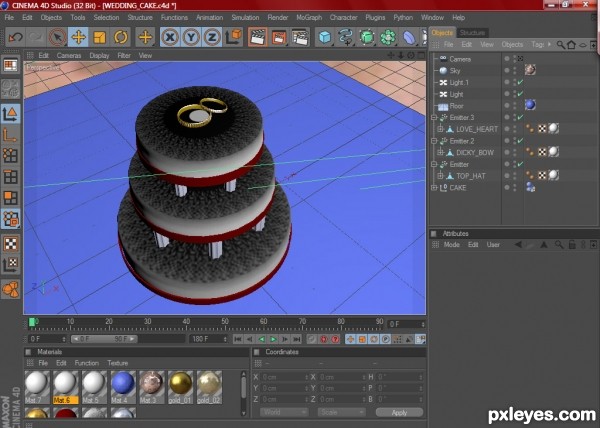This screenshot has height=428, width=600.
Task: Open the Python menu
Action: [x=403, y=18]
